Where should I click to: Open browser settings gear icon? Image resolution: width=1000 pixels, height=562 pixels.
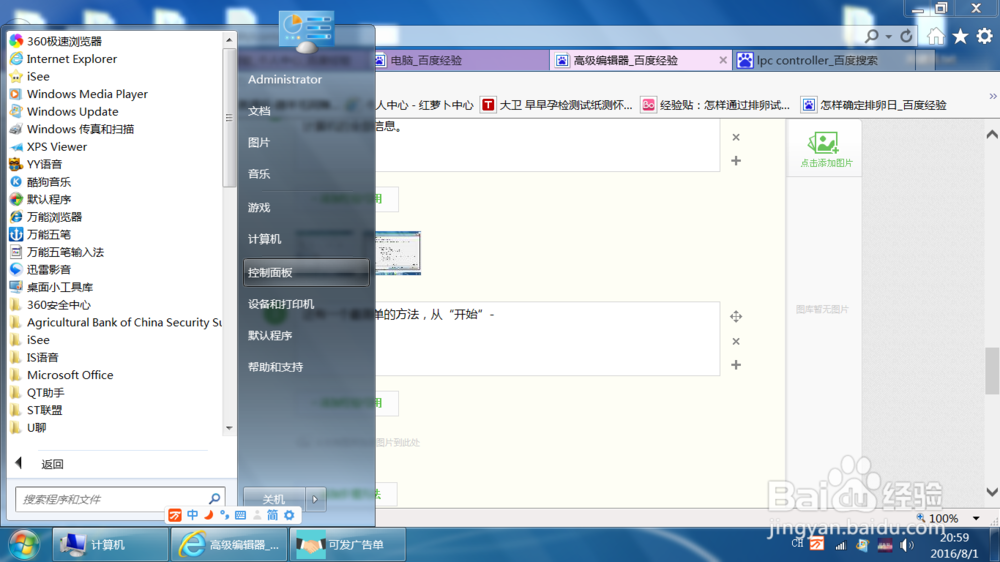tap(985, 36)
